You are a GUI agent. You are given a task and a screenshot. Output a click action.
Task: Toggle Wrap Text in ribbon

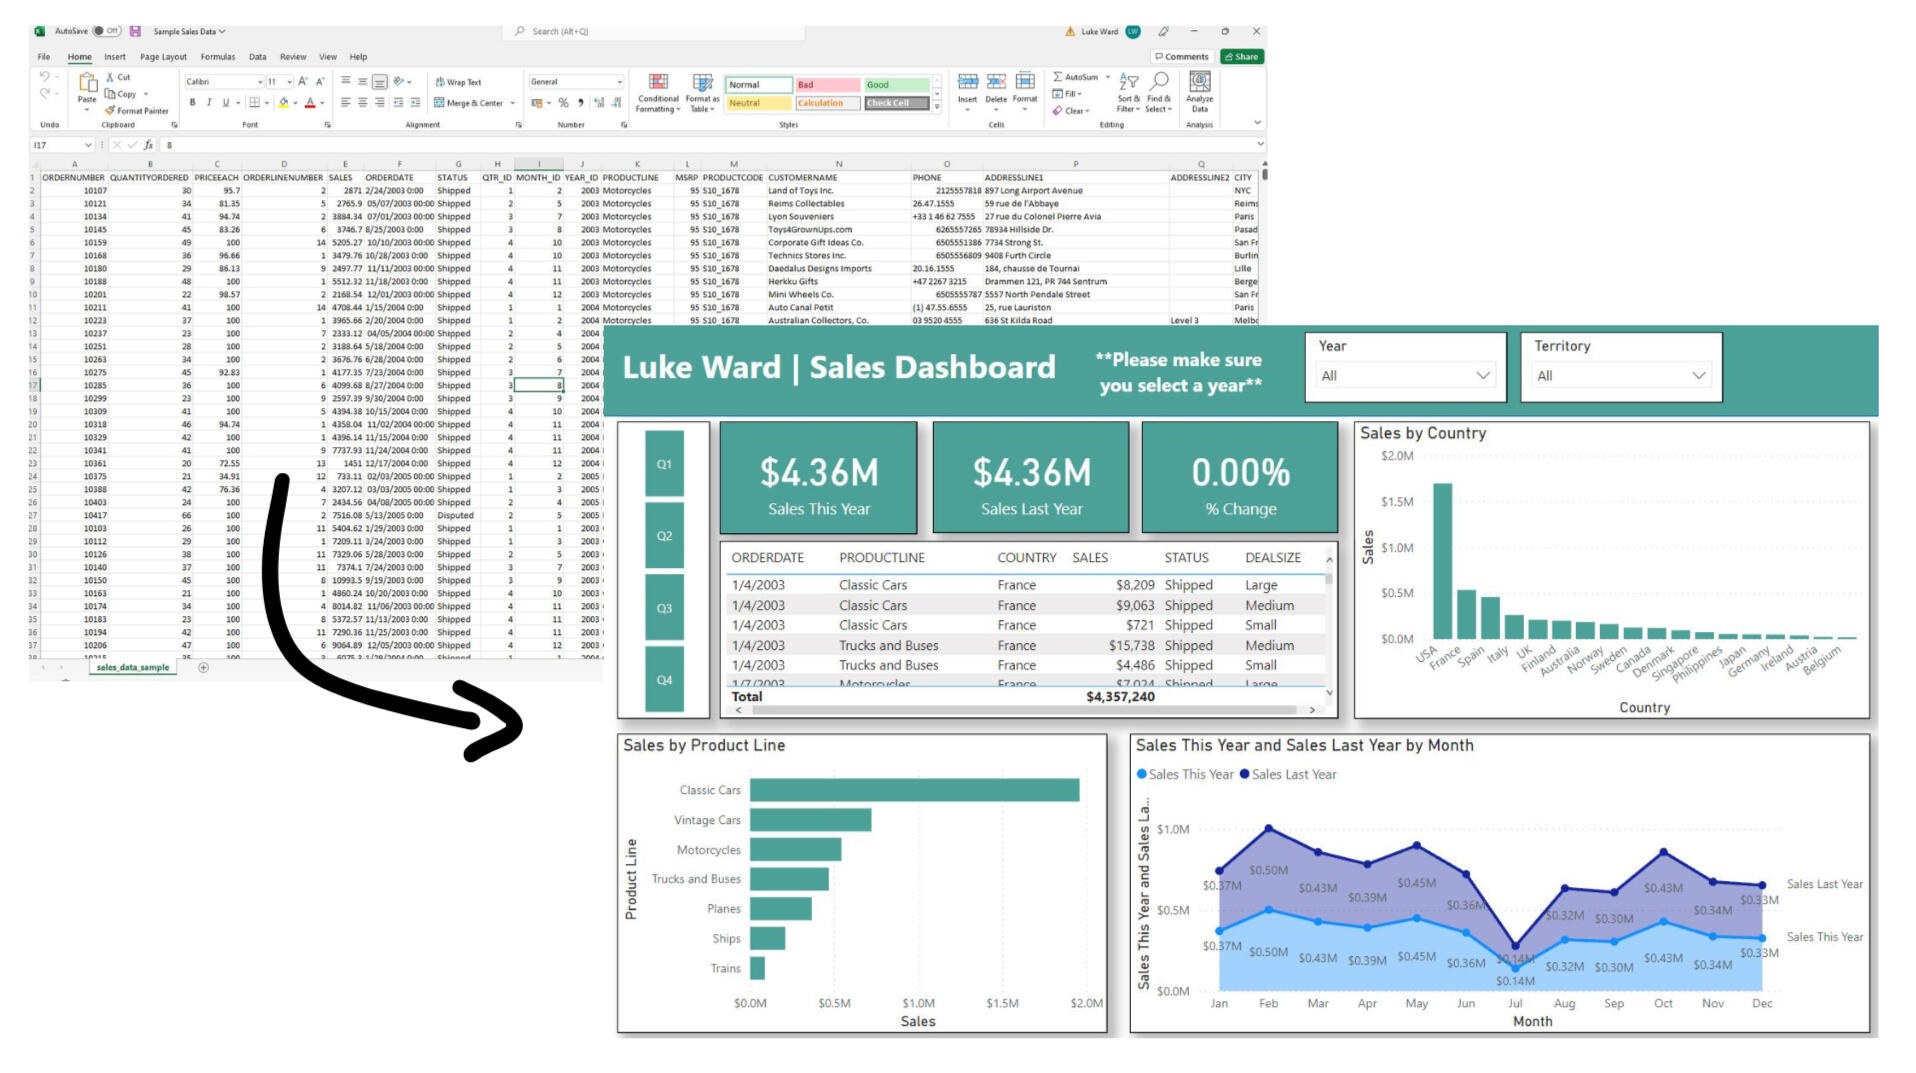tap(458, 82)
